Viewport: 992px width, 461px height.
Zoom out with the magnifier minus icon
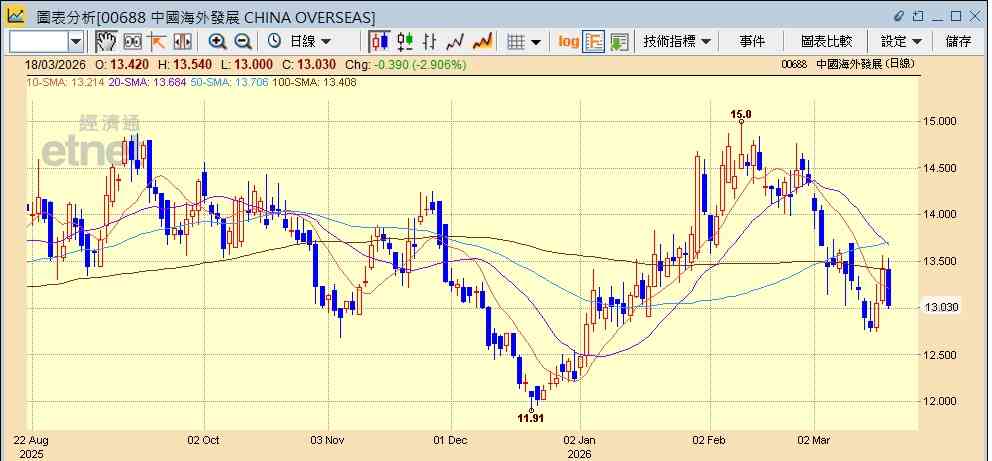pos(243,42)
